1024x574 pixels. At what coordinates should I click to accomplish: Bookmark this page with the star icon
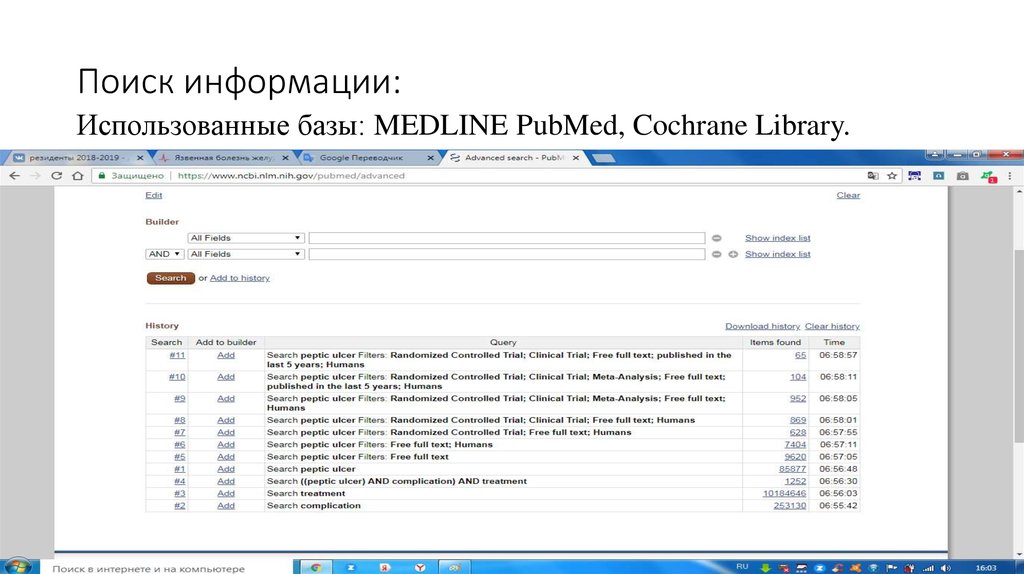click(x=891, y=176)
